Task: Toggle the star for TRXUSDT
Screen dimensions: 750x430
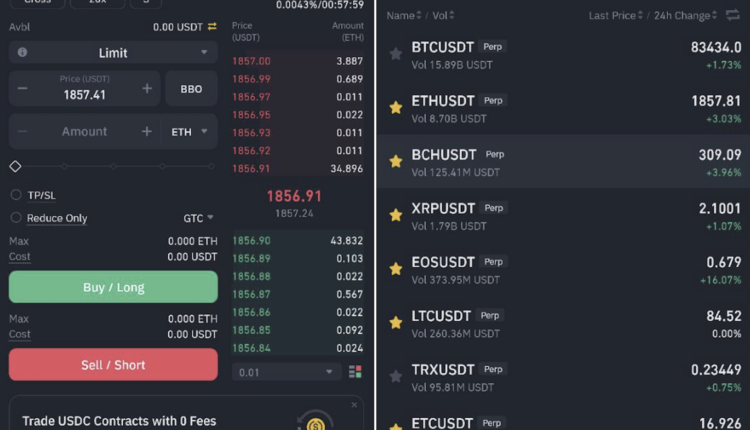Action: click(x=395, y=376)
